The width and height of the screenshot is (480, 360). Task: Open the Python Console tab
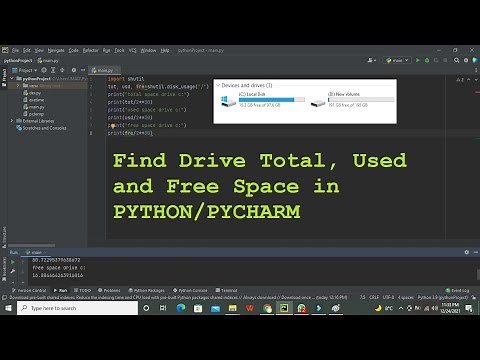[x=190, y=290]
